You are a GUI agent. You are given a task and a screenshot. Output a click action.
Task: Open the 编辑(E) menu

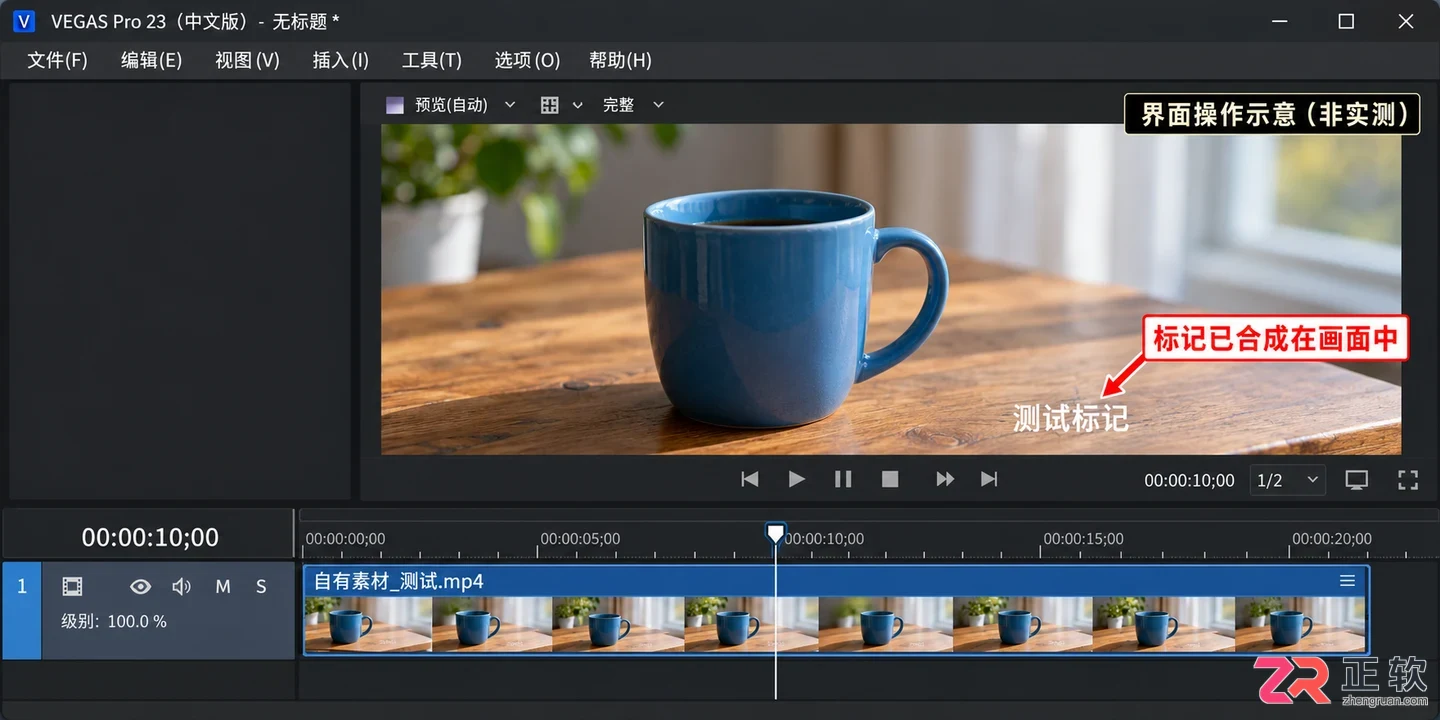(152, 60)
